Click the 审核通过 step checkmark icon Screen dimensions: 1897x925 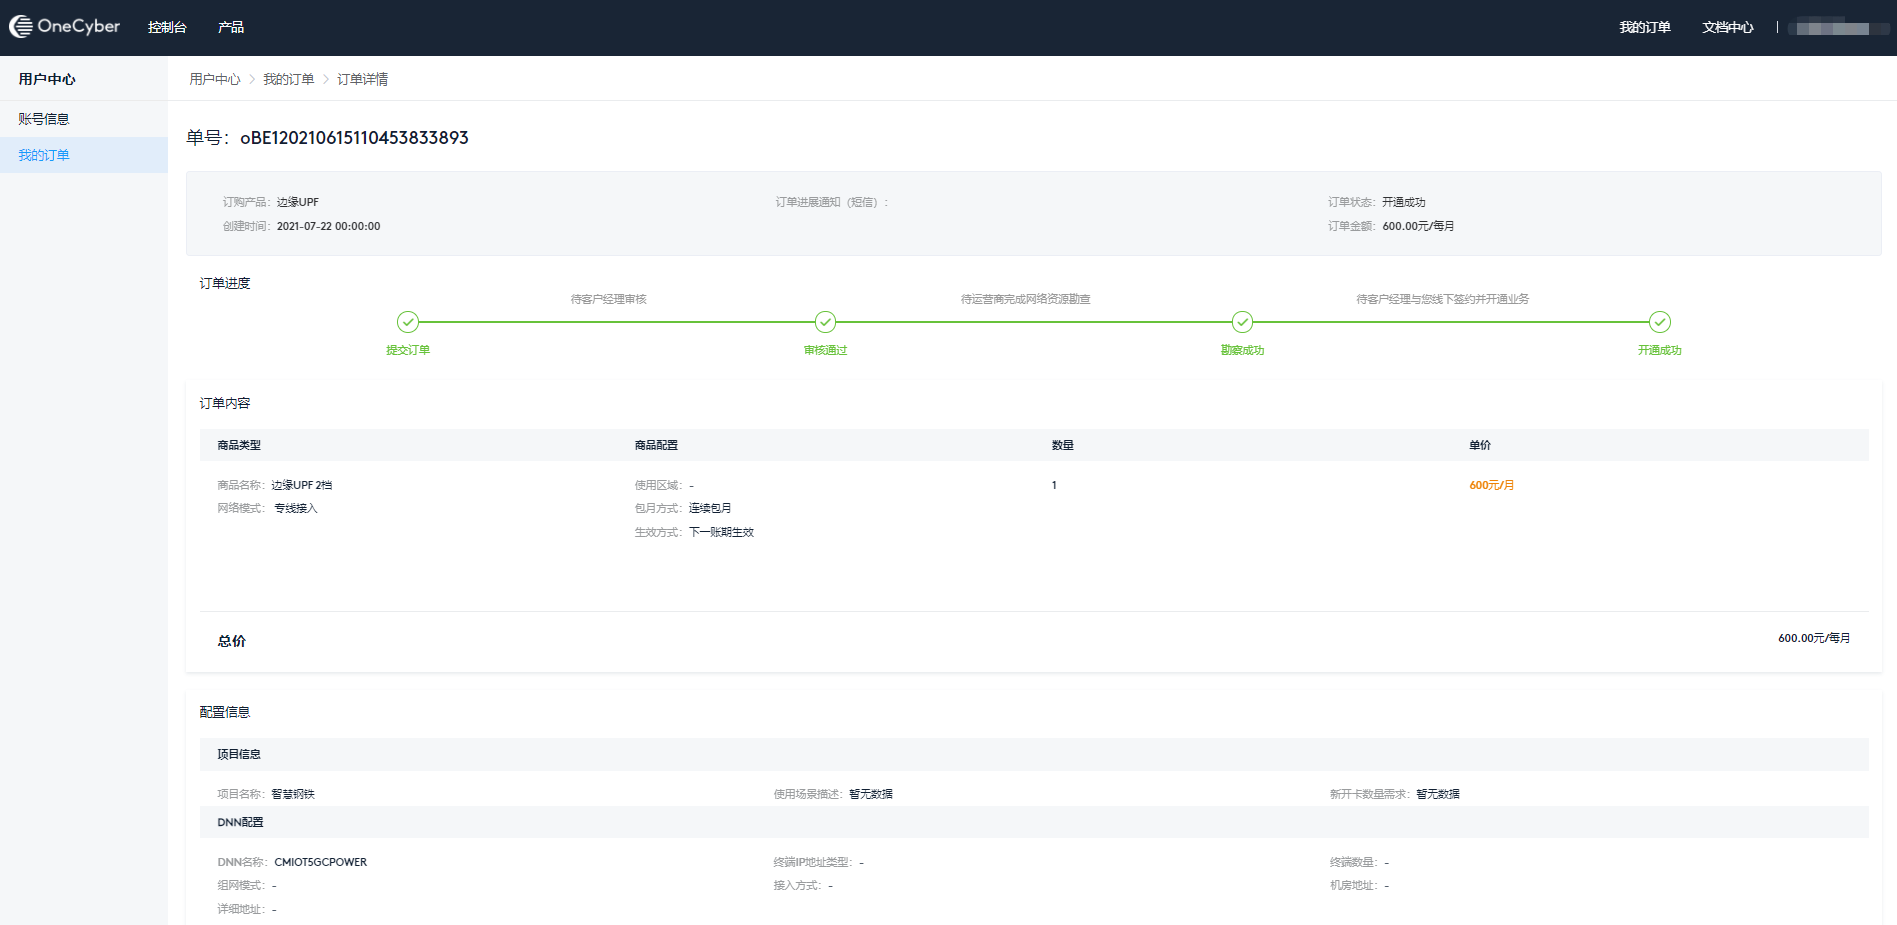pyautogui.click(x=825, y=322)
